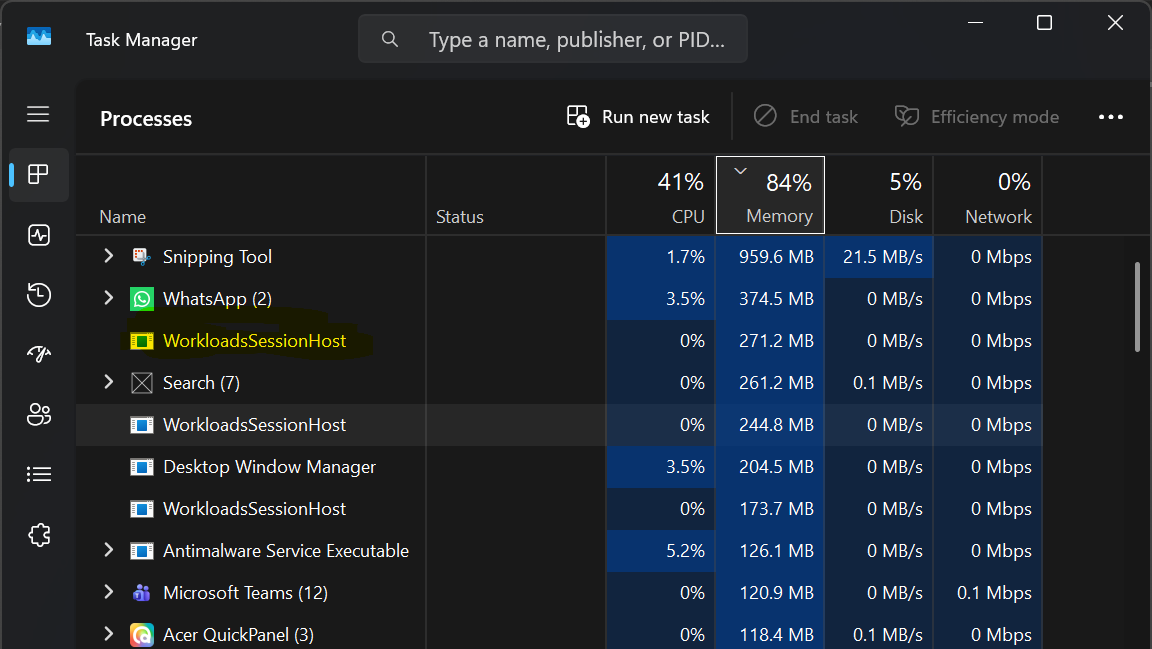Sort processes by the Disk column
The image size is (1152, 649).
pos(879,196)
